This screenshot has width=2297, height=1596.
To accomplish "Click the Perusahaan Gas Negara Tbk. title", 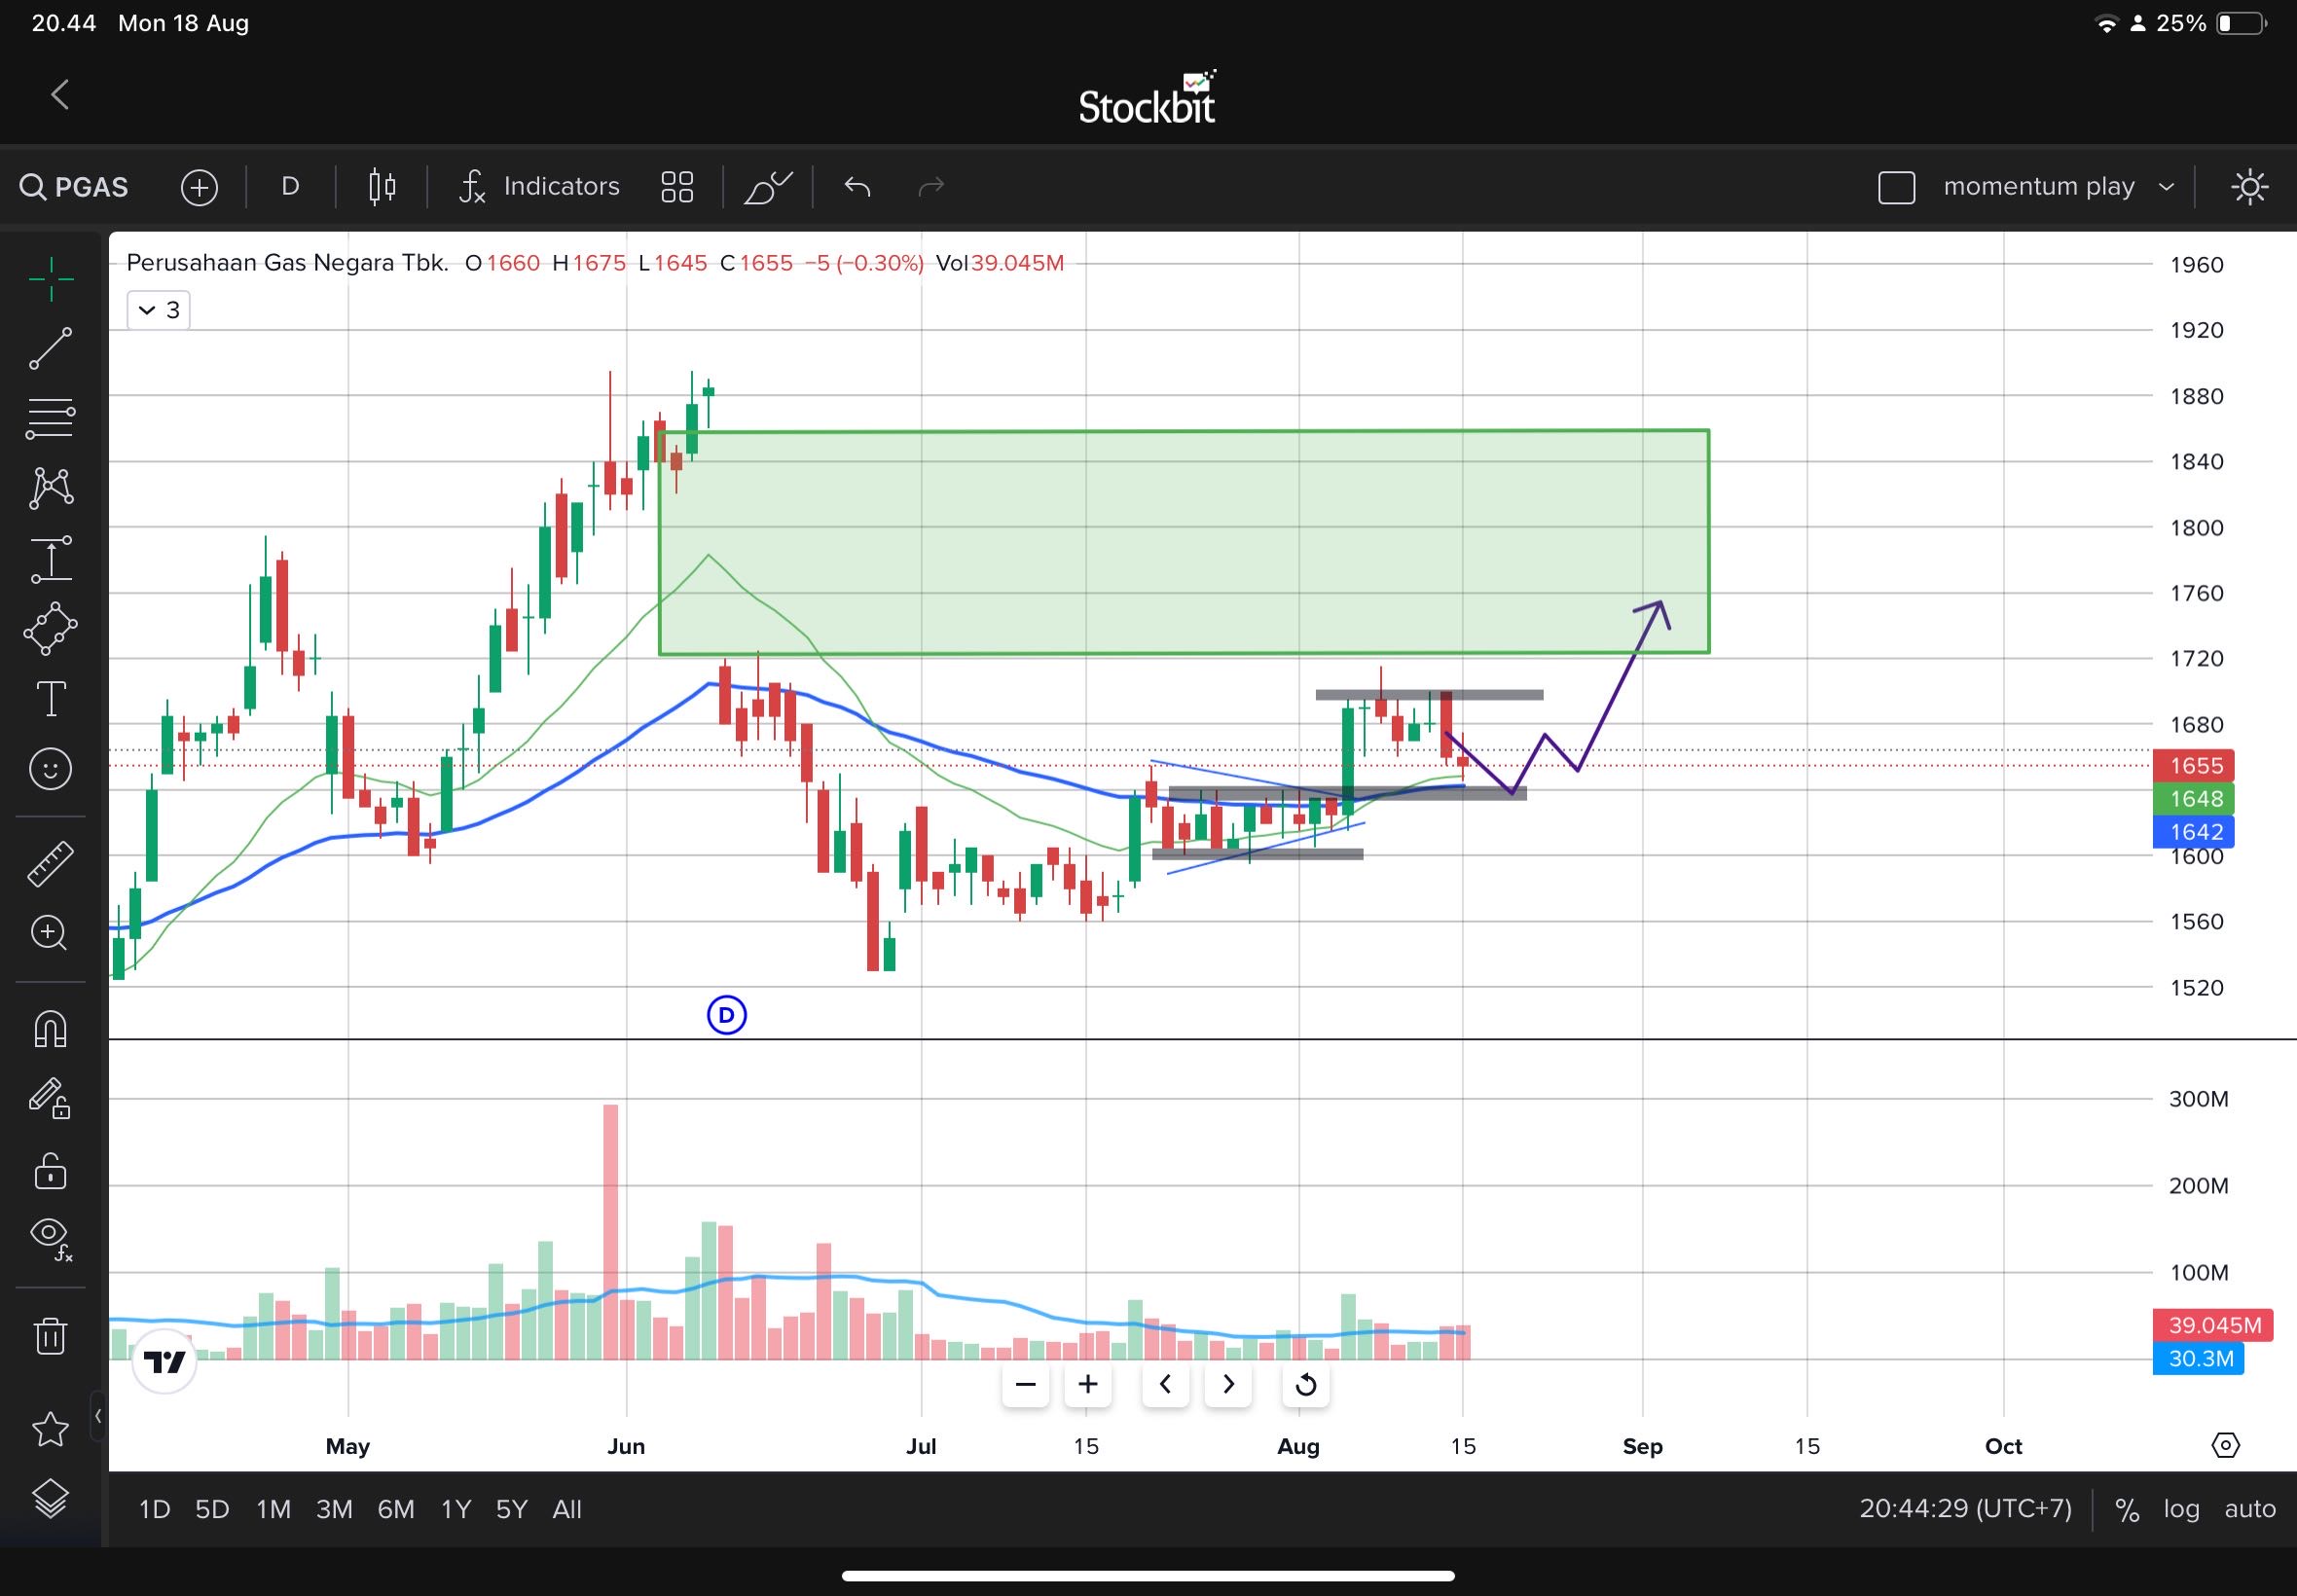I will pyautogui.click(x=288, y=263).
